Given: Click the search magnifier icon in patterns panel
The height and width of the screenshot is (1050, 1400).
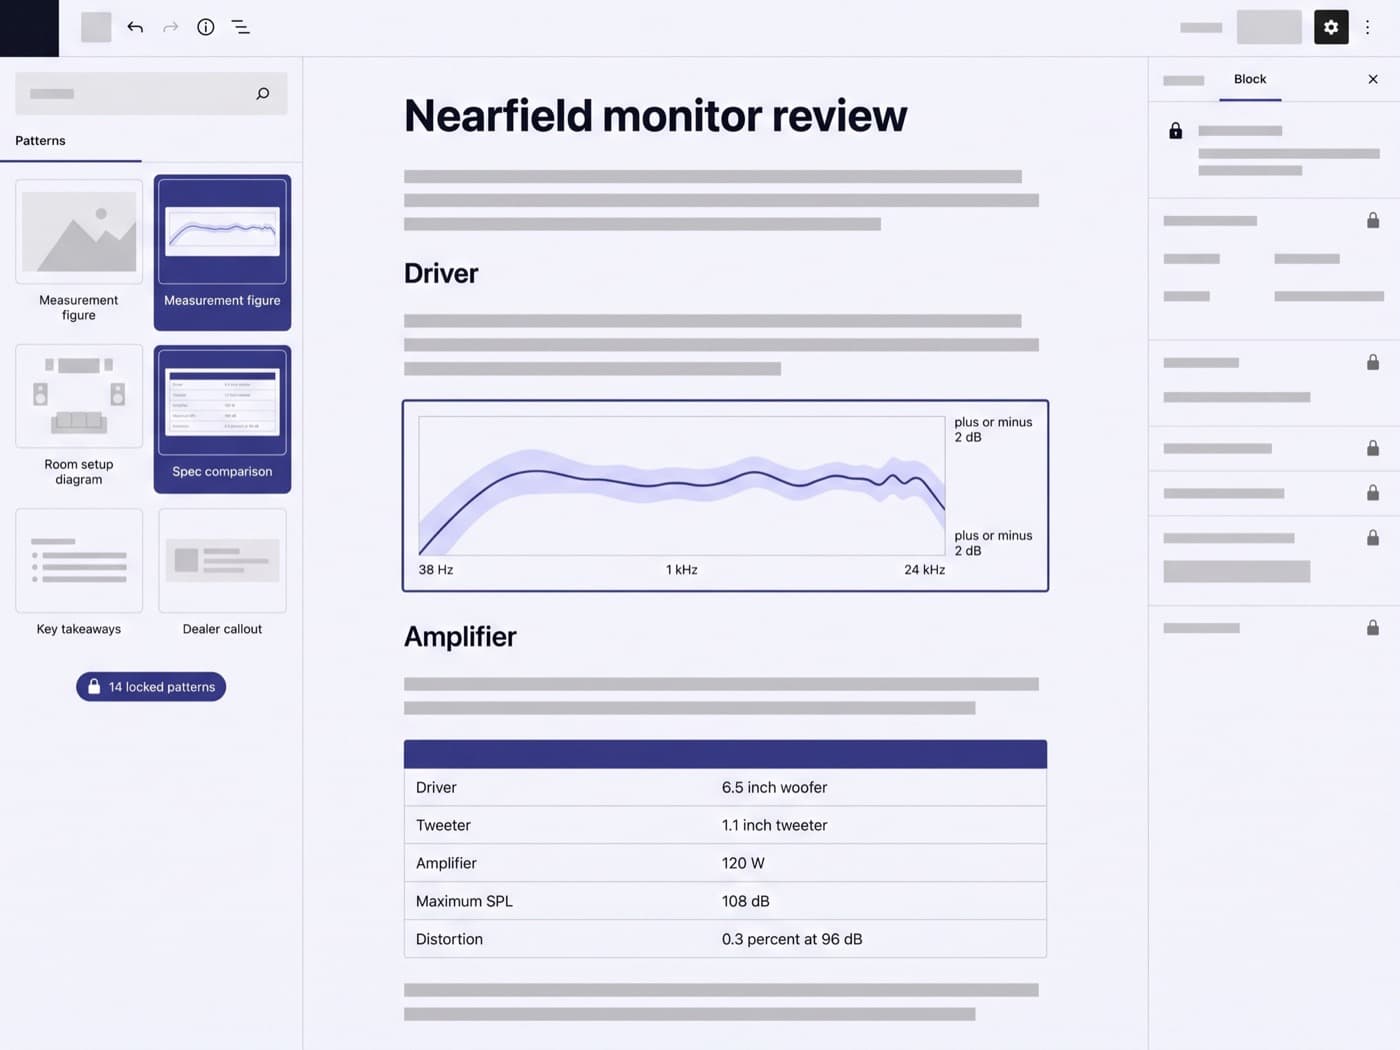Looking at the screenshot, I should (x=263, y=93).
